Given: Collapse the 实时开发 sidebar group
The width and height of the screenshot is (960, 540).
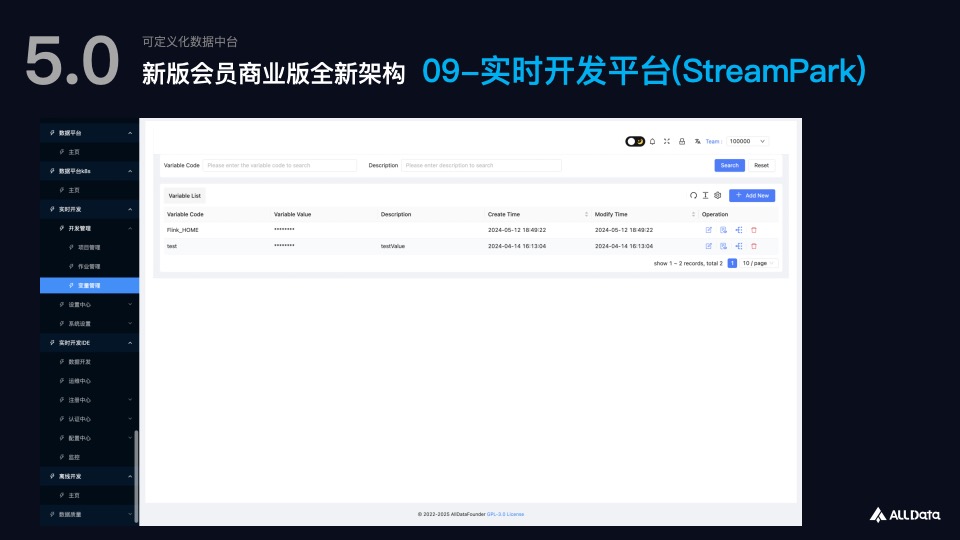Looking at the screenshot, I should [89, 209].
